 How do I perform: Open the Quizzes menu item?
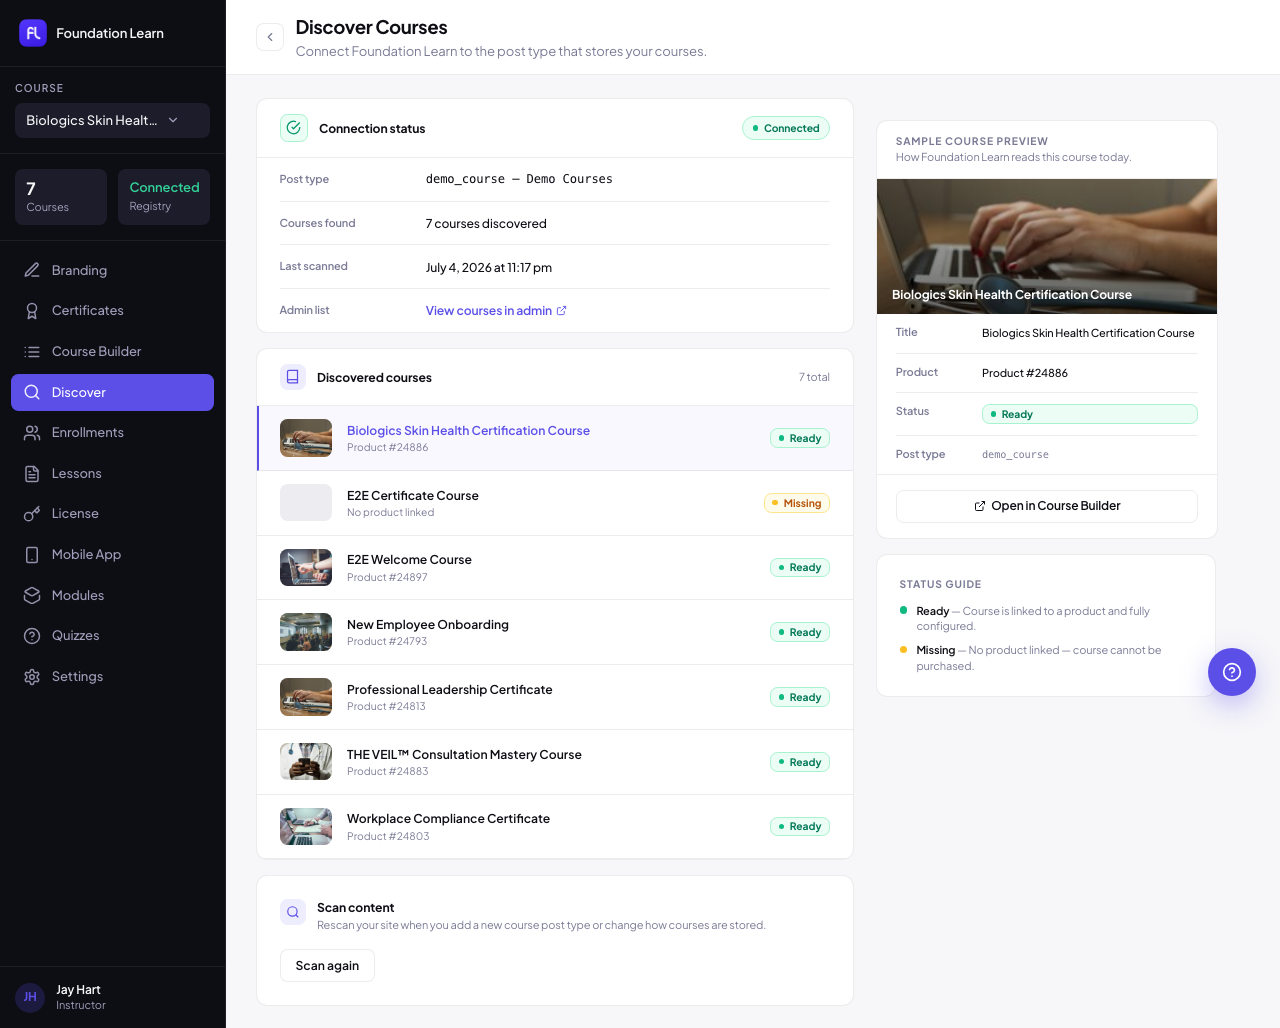(112, 636)
